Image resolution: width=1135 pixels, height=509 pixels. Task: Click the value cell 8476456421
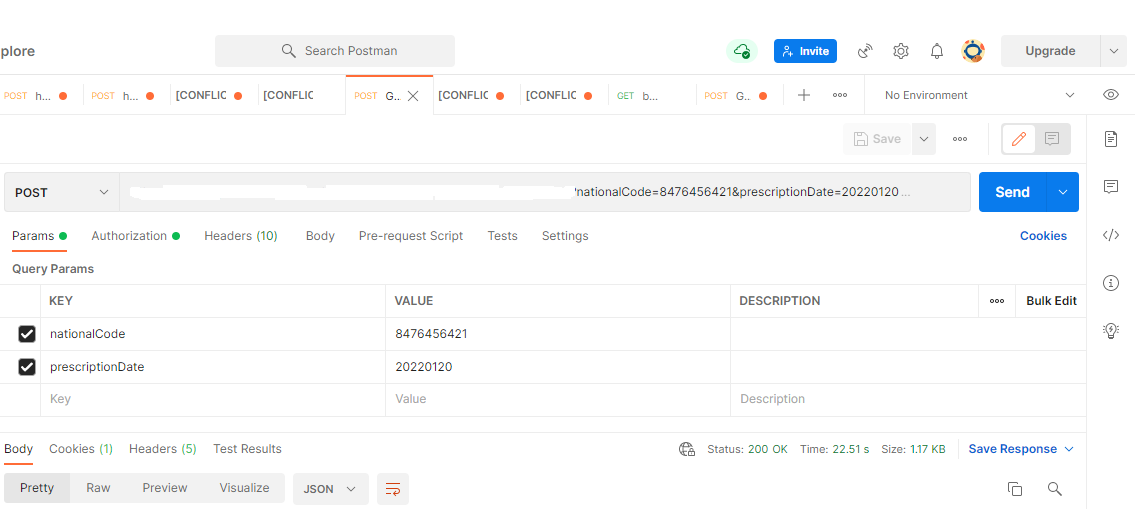coord(557,334)
